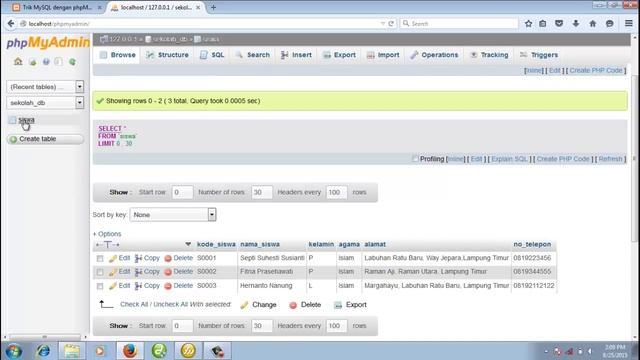Open Firefox hamburger menu
The height and width of the screenshot is (360, 640).
click(629, 24)
